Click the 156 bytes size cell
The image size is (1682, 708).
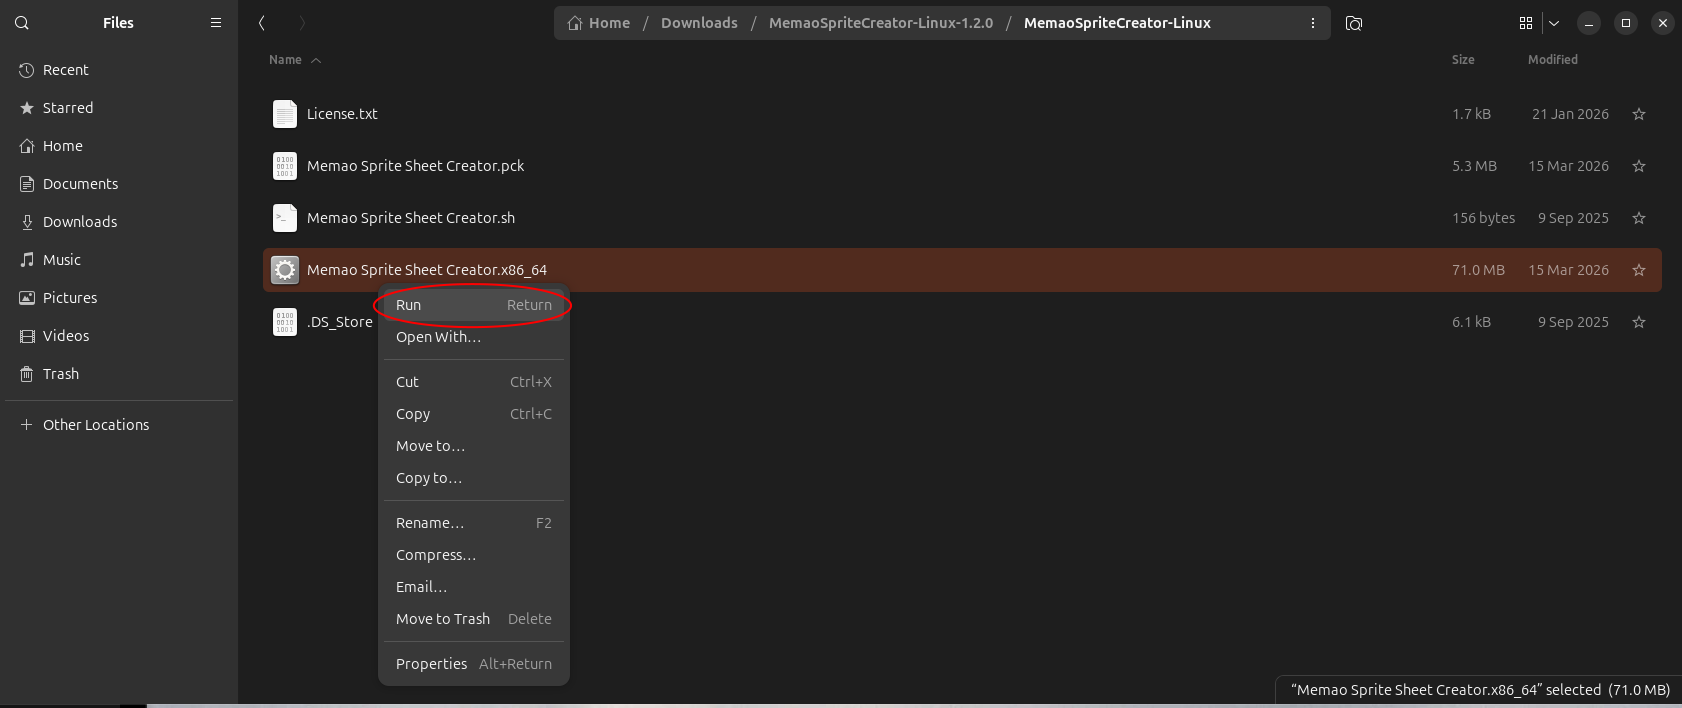(x=1483, y=218)
